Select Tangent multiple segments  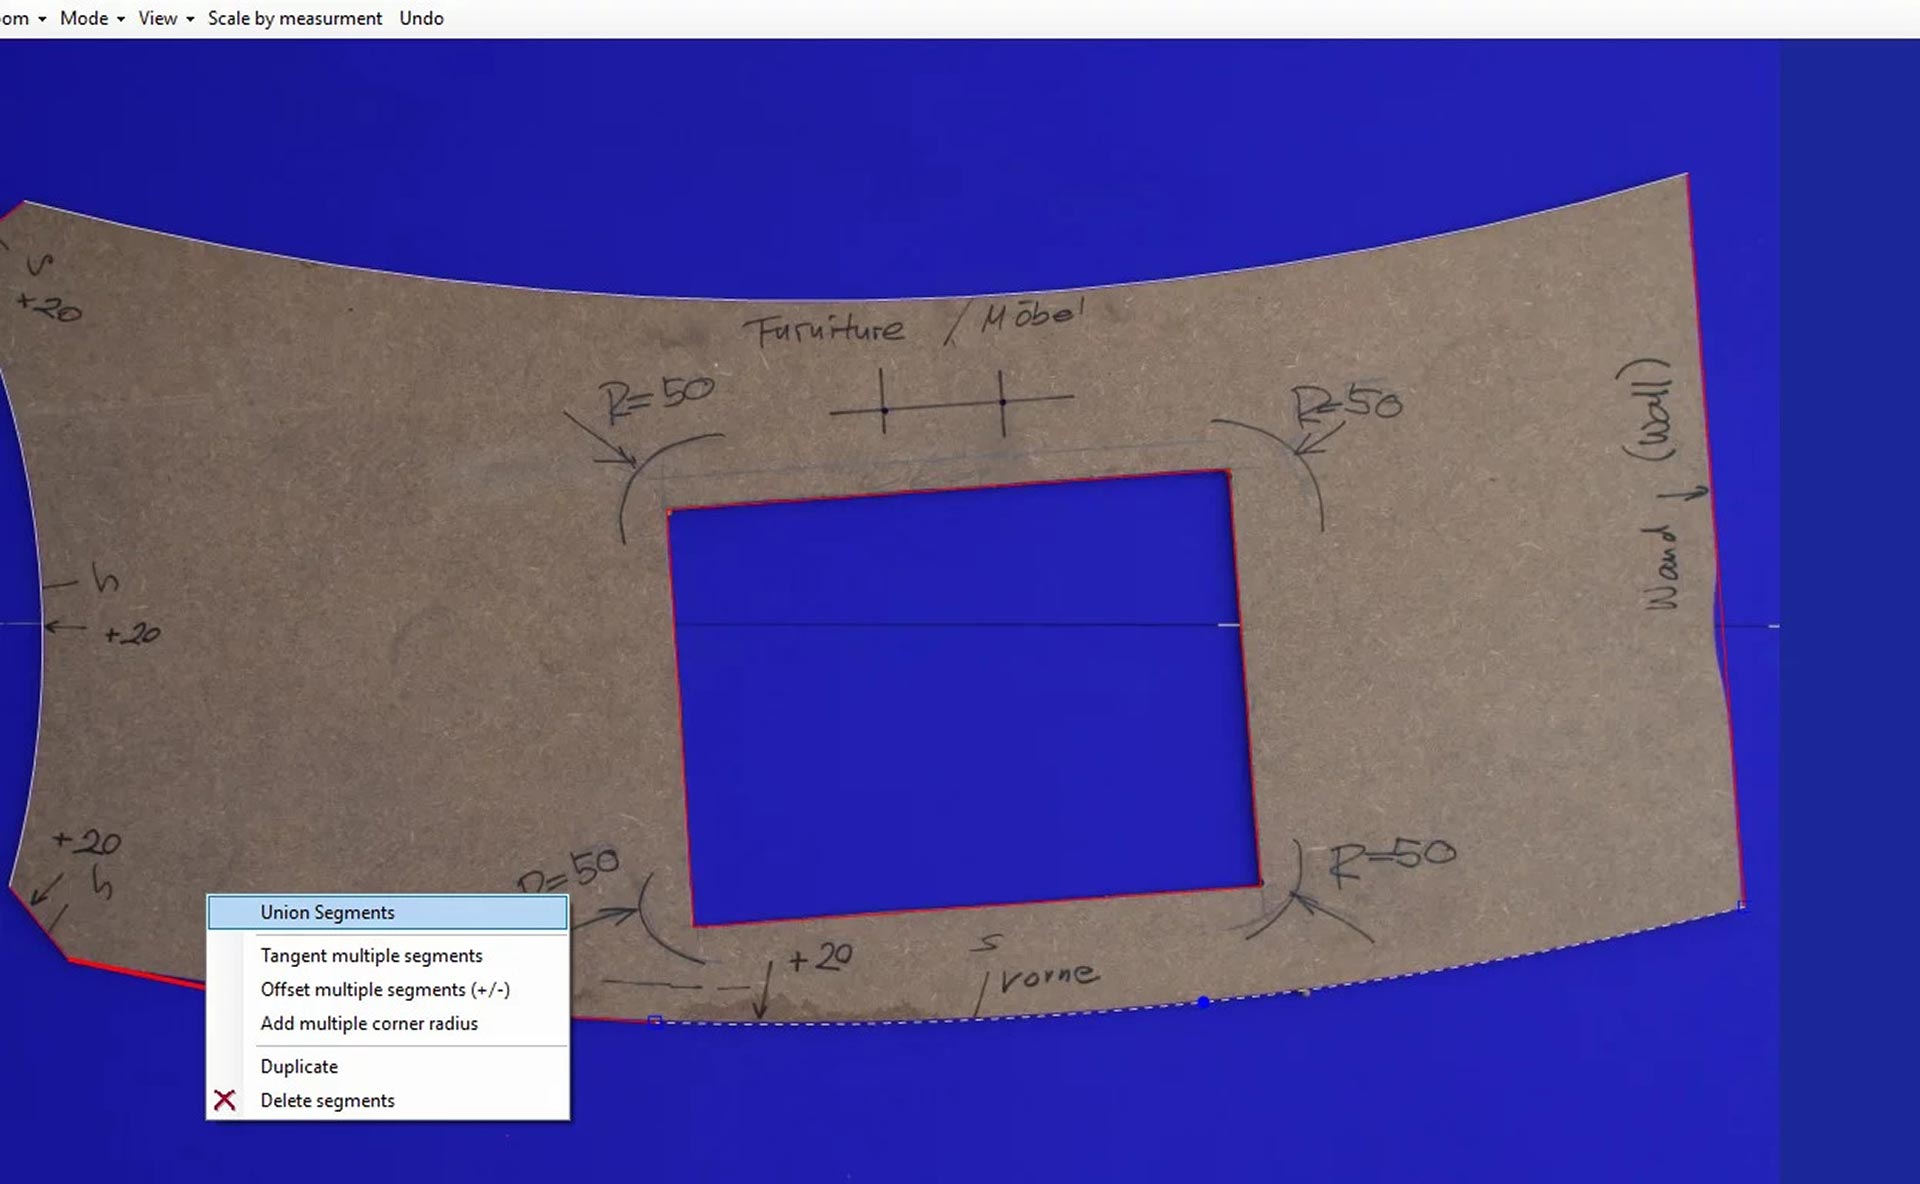[371, 956]
